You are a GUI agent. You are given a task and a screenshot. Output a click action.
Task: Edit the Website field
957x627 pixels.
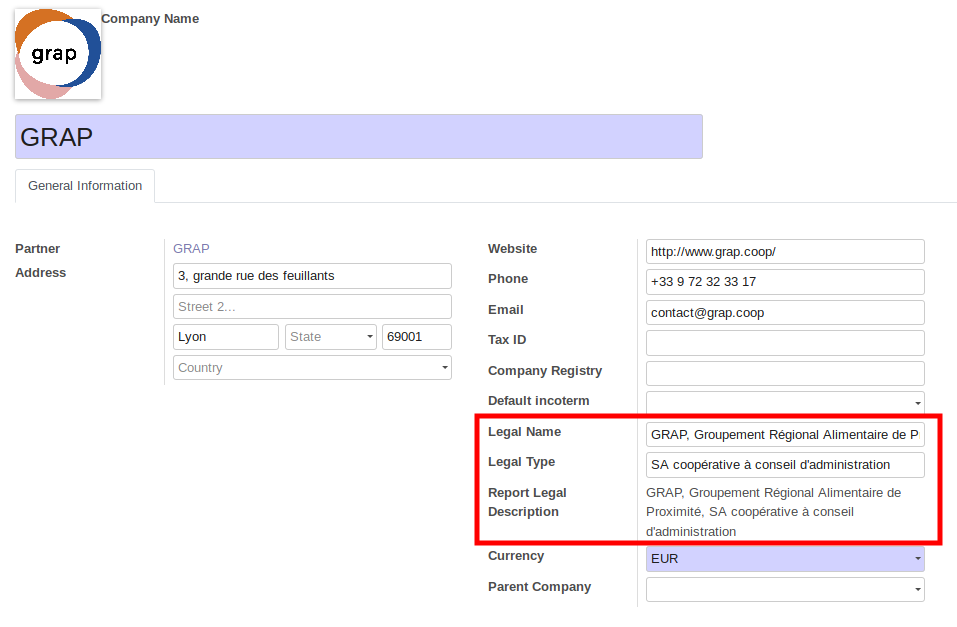click(785, 252)
